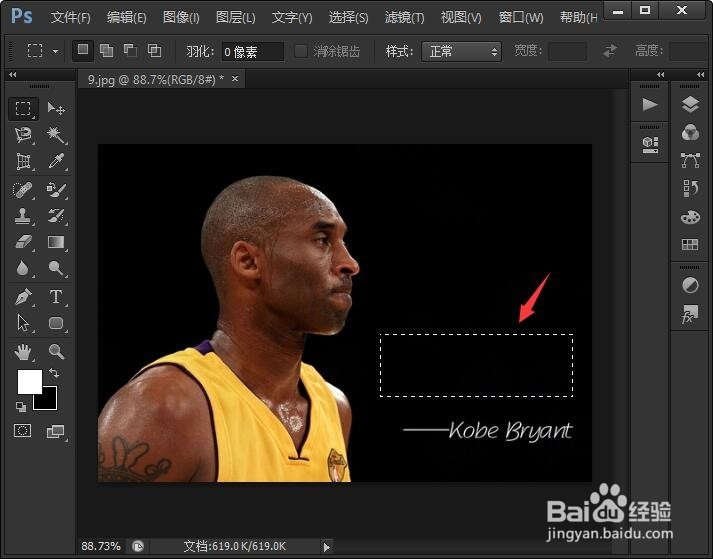Viewport: 713px width, 559px height.
Task: Select the Horizontal Type tool
Action: (56, 297)
